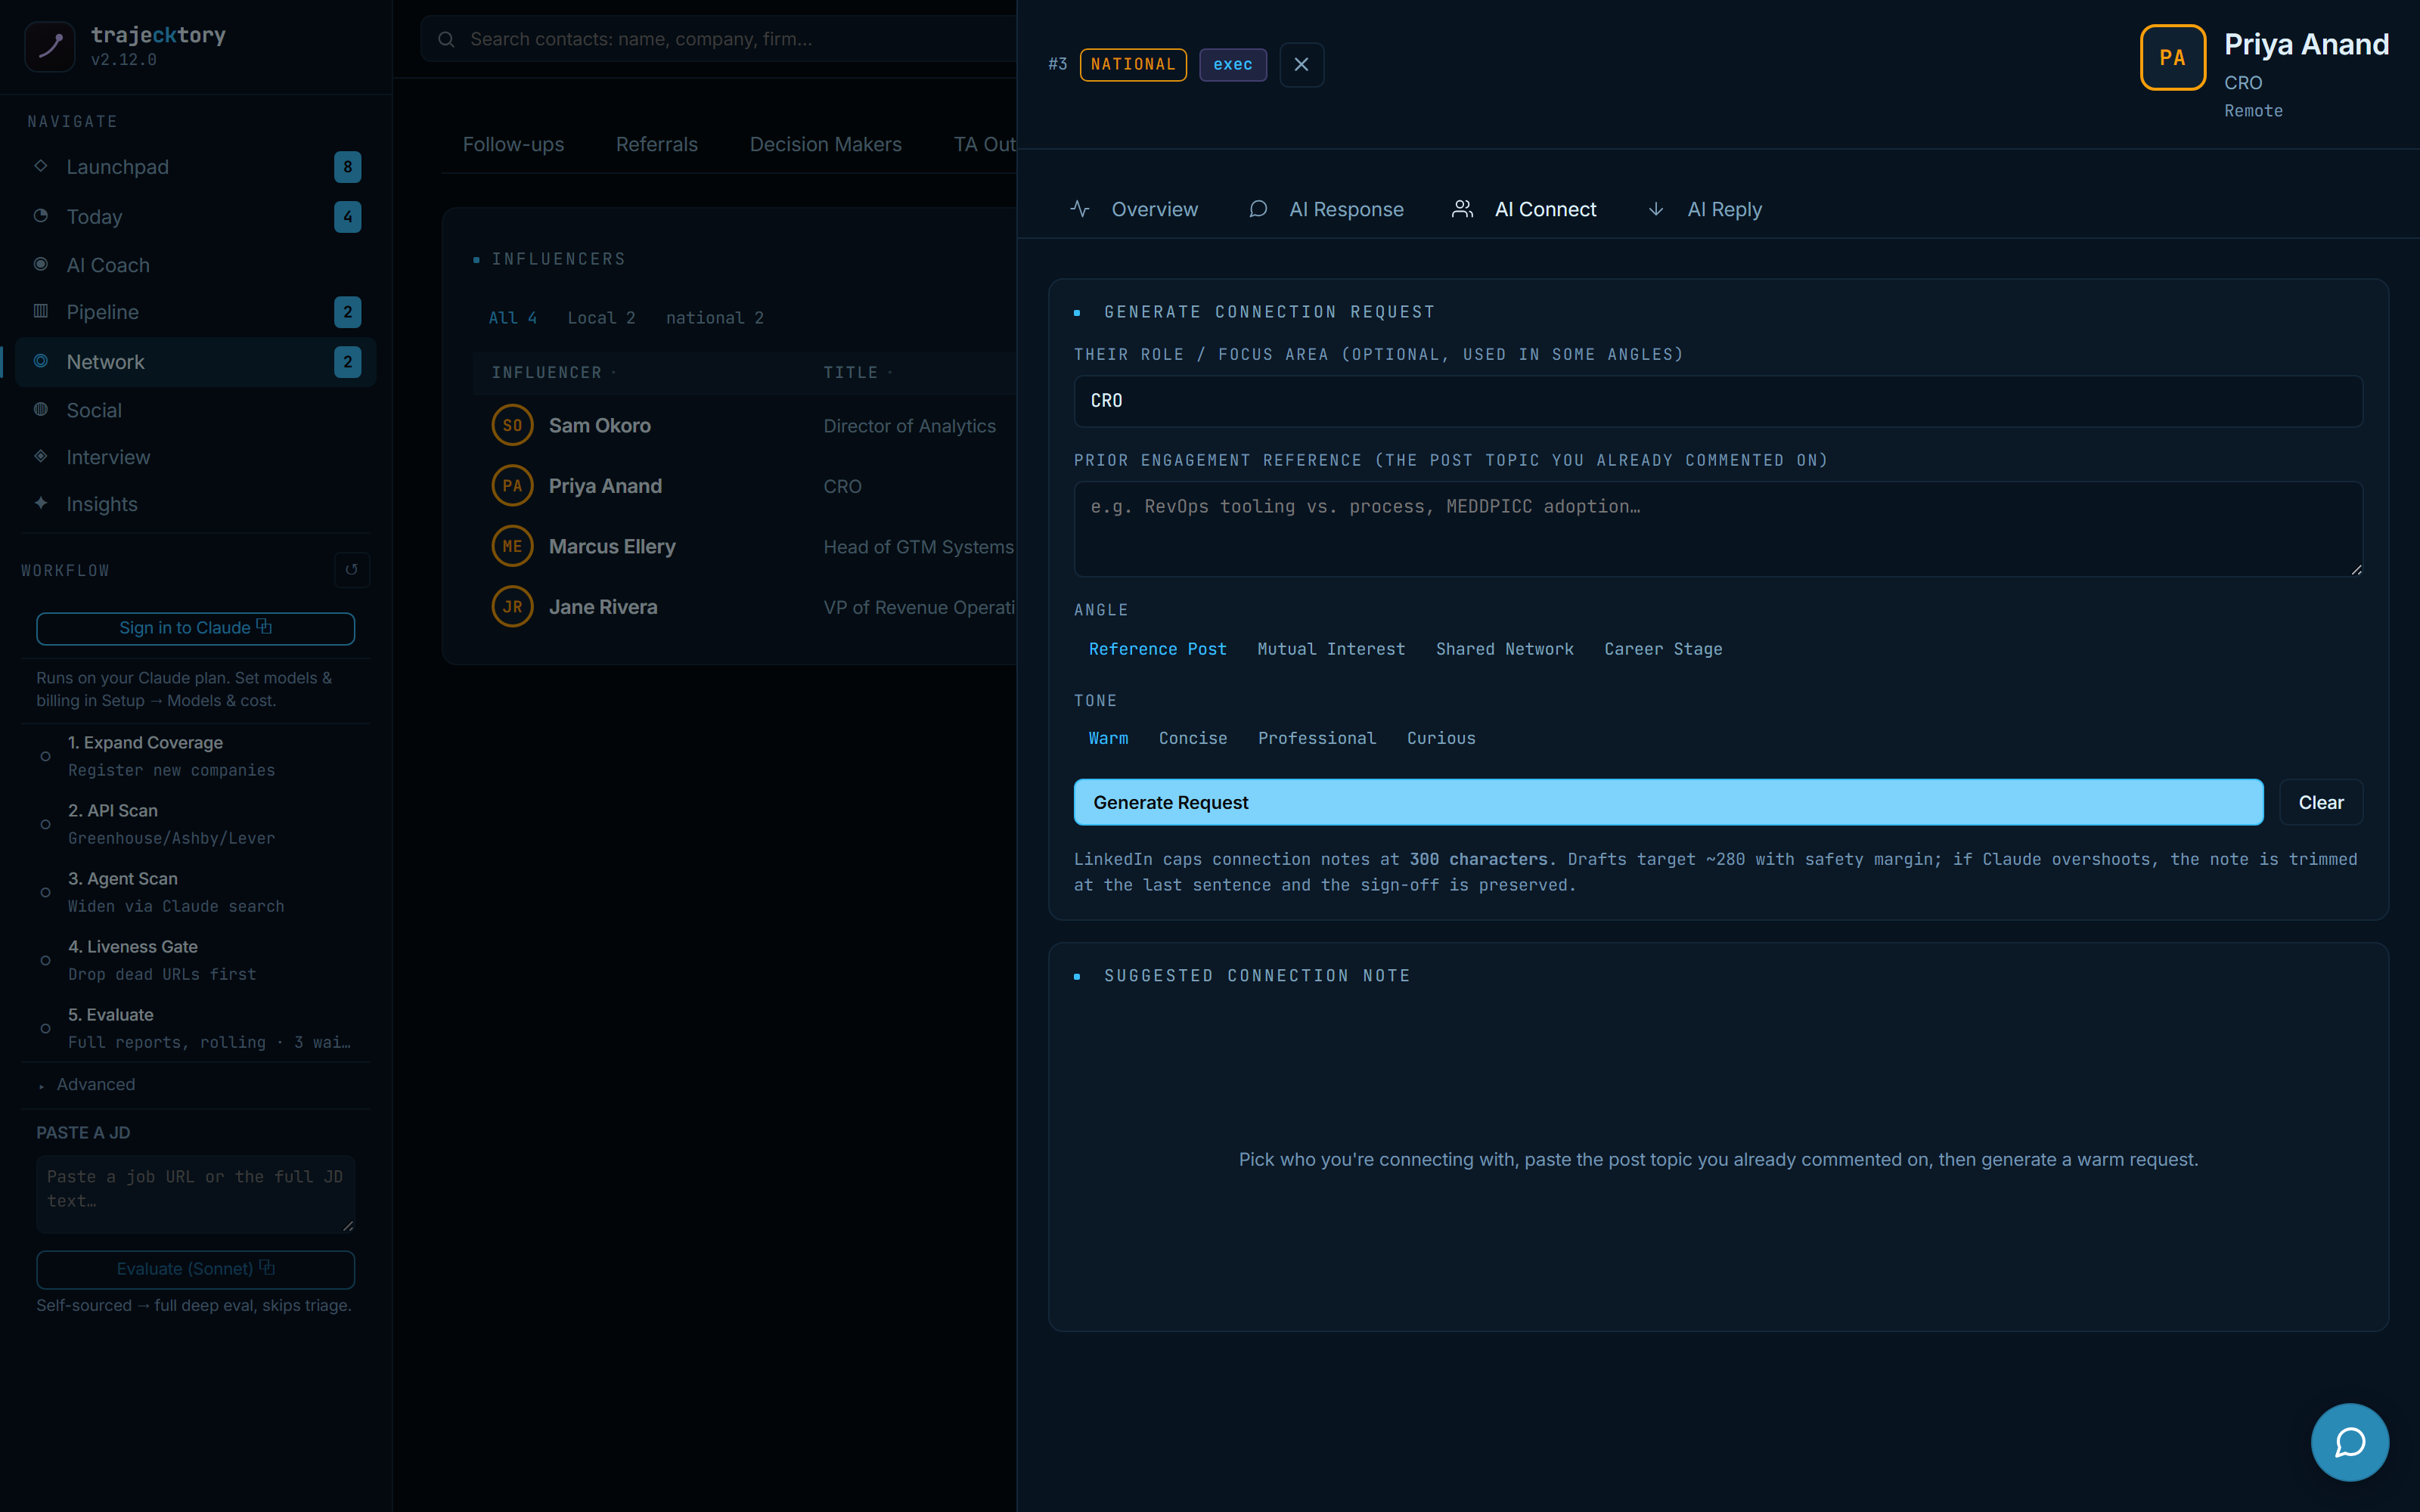This screenshot has height=1512, width=2420.
Task: Select the Career Stage angle
Action: tap(1663, 649)
